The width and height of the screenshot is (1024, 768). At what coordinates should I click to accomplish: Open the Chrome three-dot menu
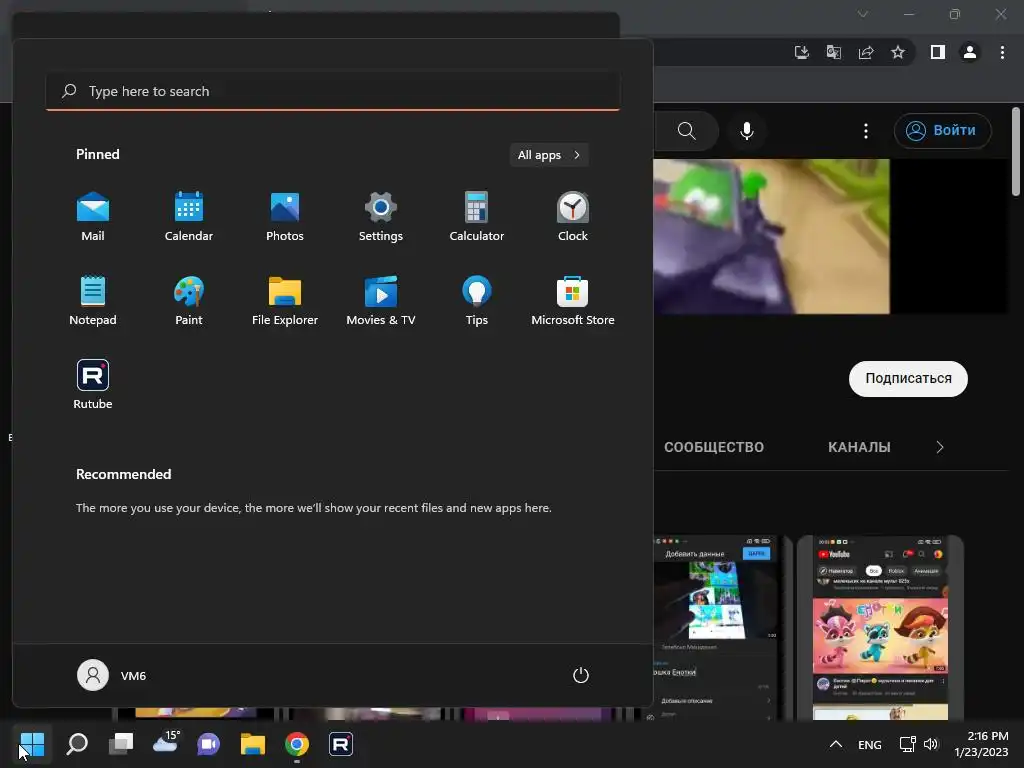(x=1002, y=52)
